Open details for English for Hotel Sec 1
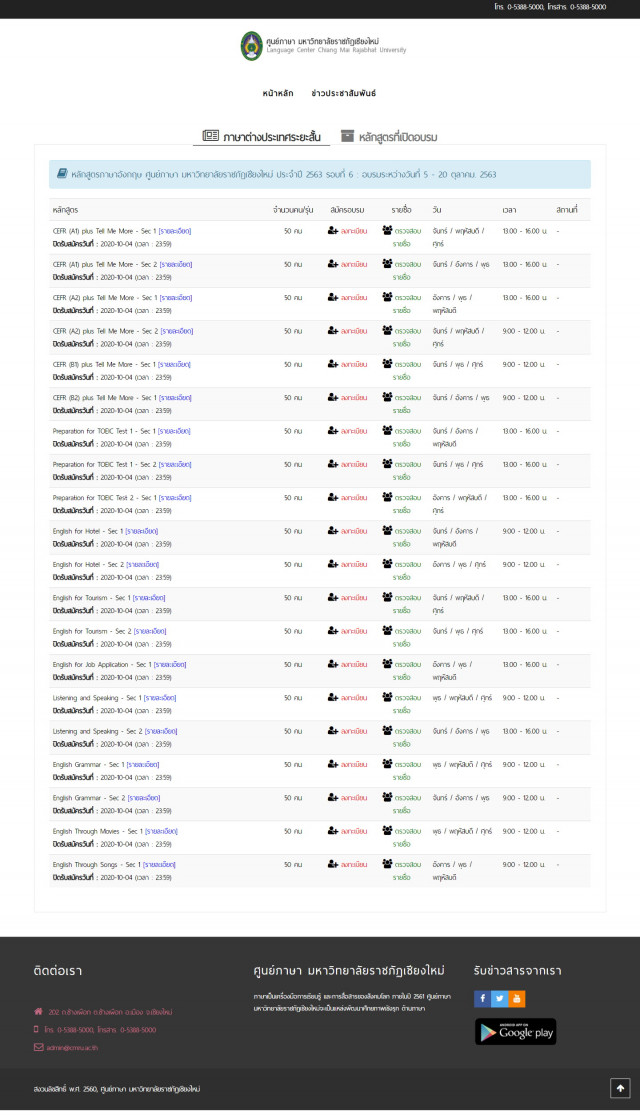640x1115 pixels. tap(142, 532)
